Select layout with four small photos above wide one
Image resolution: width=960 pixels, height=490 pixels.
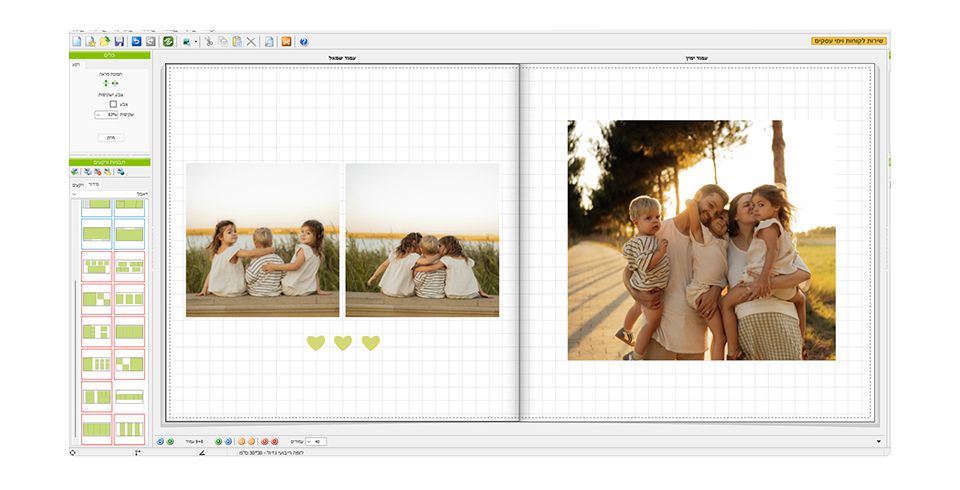click(97, 266)
